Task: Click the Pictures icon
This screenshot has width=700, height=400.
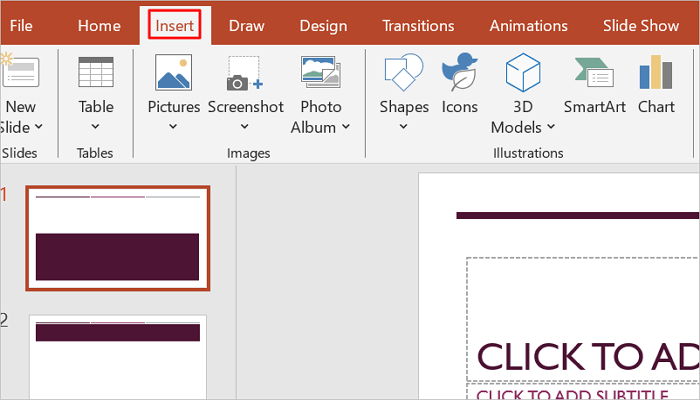Action: pyautogui.click(x=174, y=72)
